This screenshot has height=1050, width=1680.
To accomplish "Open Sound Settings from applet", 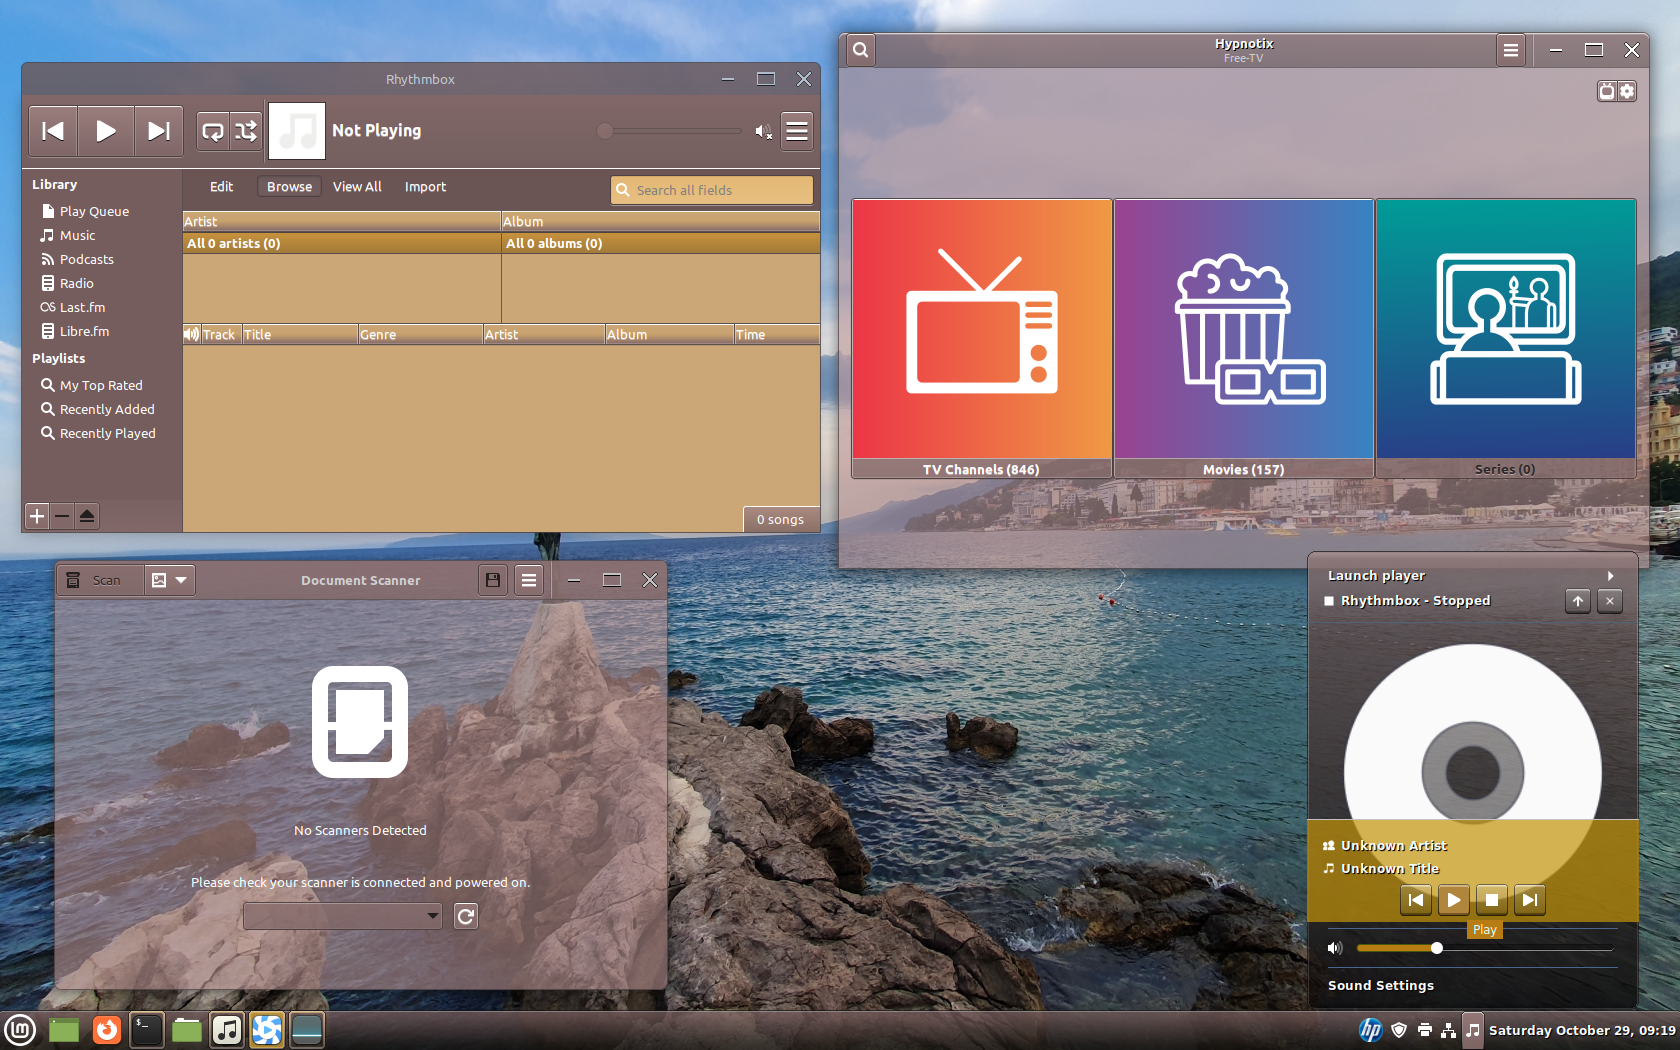I will click(1381, 986).
